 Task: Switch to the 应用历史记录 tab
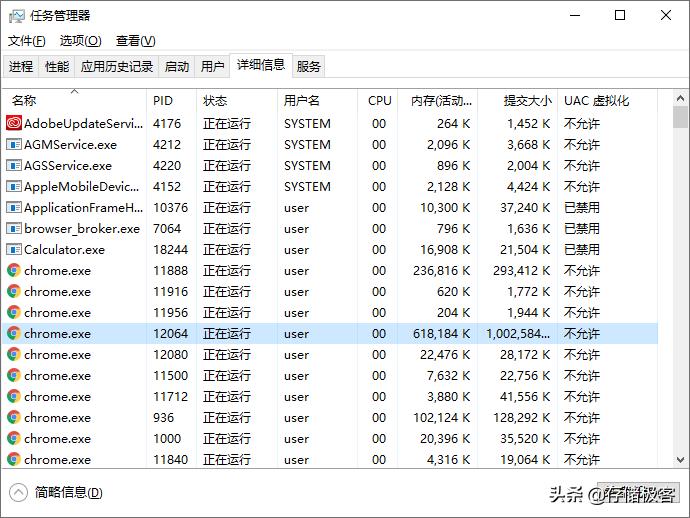(x=117, y=66)
